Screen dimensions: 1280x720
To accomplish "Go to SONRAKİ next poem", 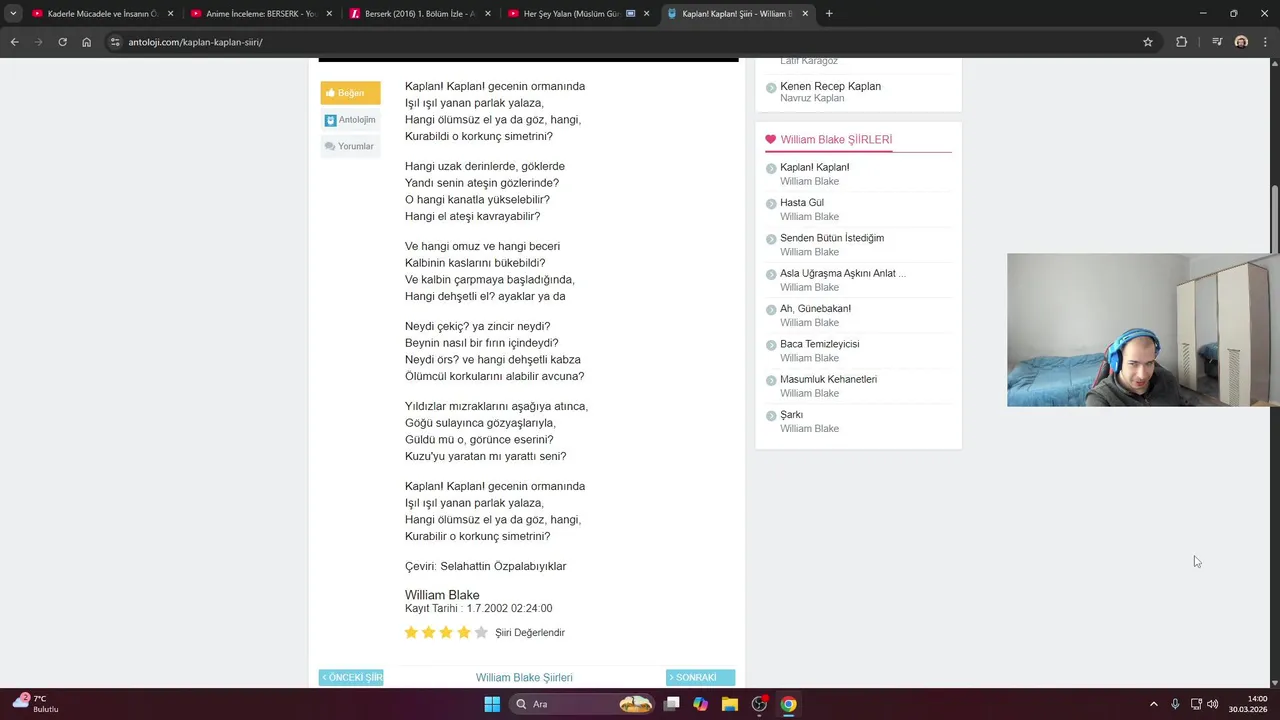I will coord(700,678).
